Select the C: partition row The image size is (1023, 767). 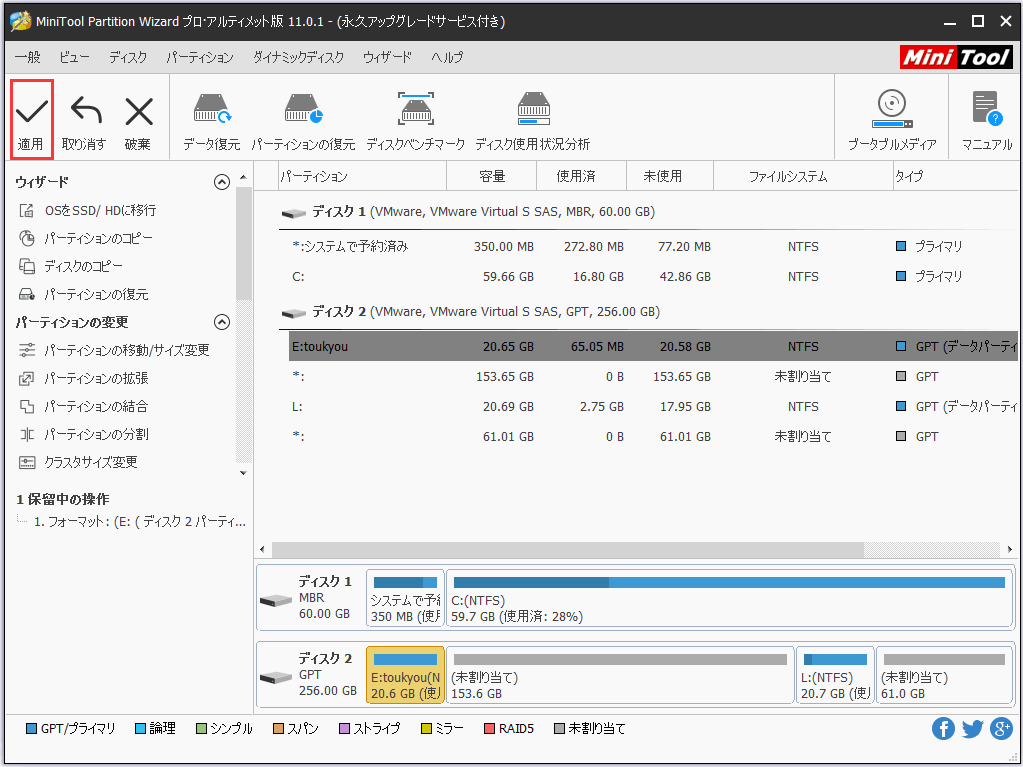(653, 277)
